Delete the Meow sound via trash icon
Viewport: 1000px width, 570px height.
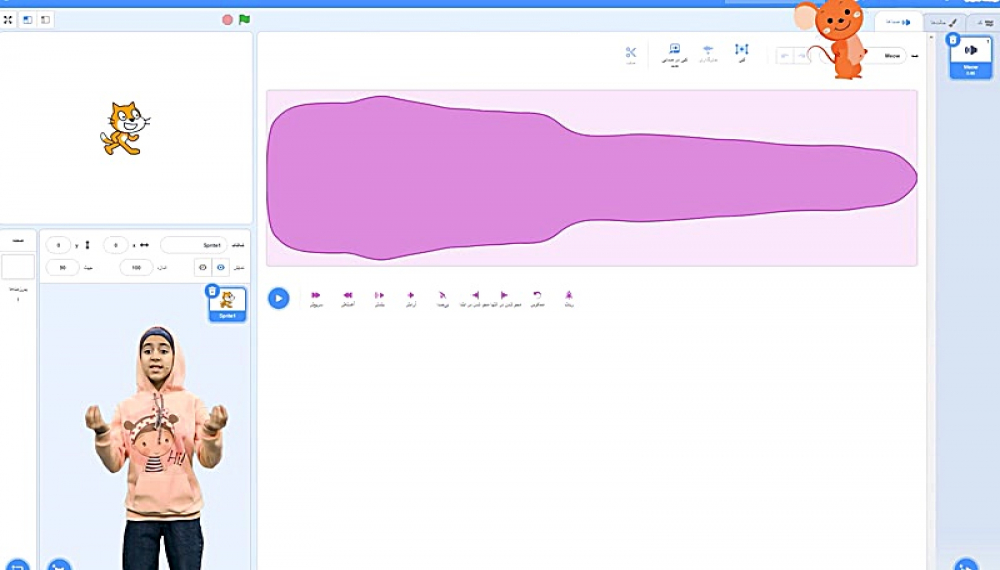click(953, 40)
